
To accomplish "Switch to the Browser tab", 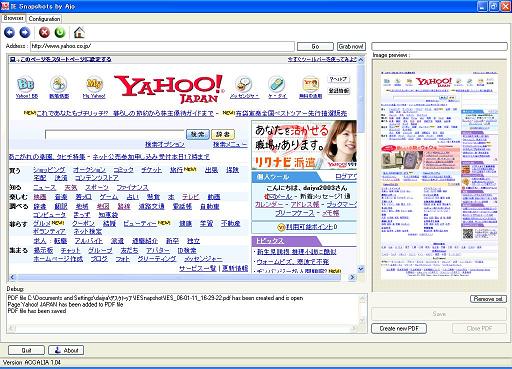I will [13, 18].
